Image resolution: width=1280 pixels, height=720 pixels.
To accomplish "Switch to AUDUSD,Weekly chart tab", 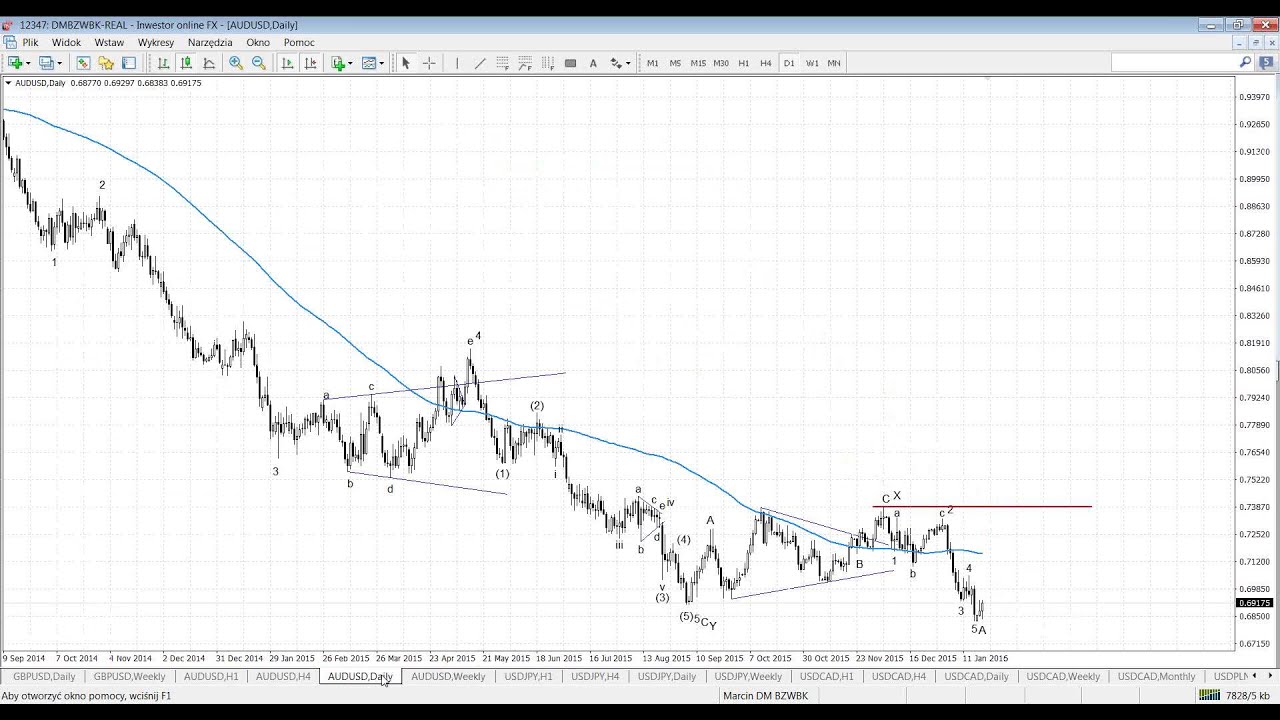I will click(x=448, y=677).
